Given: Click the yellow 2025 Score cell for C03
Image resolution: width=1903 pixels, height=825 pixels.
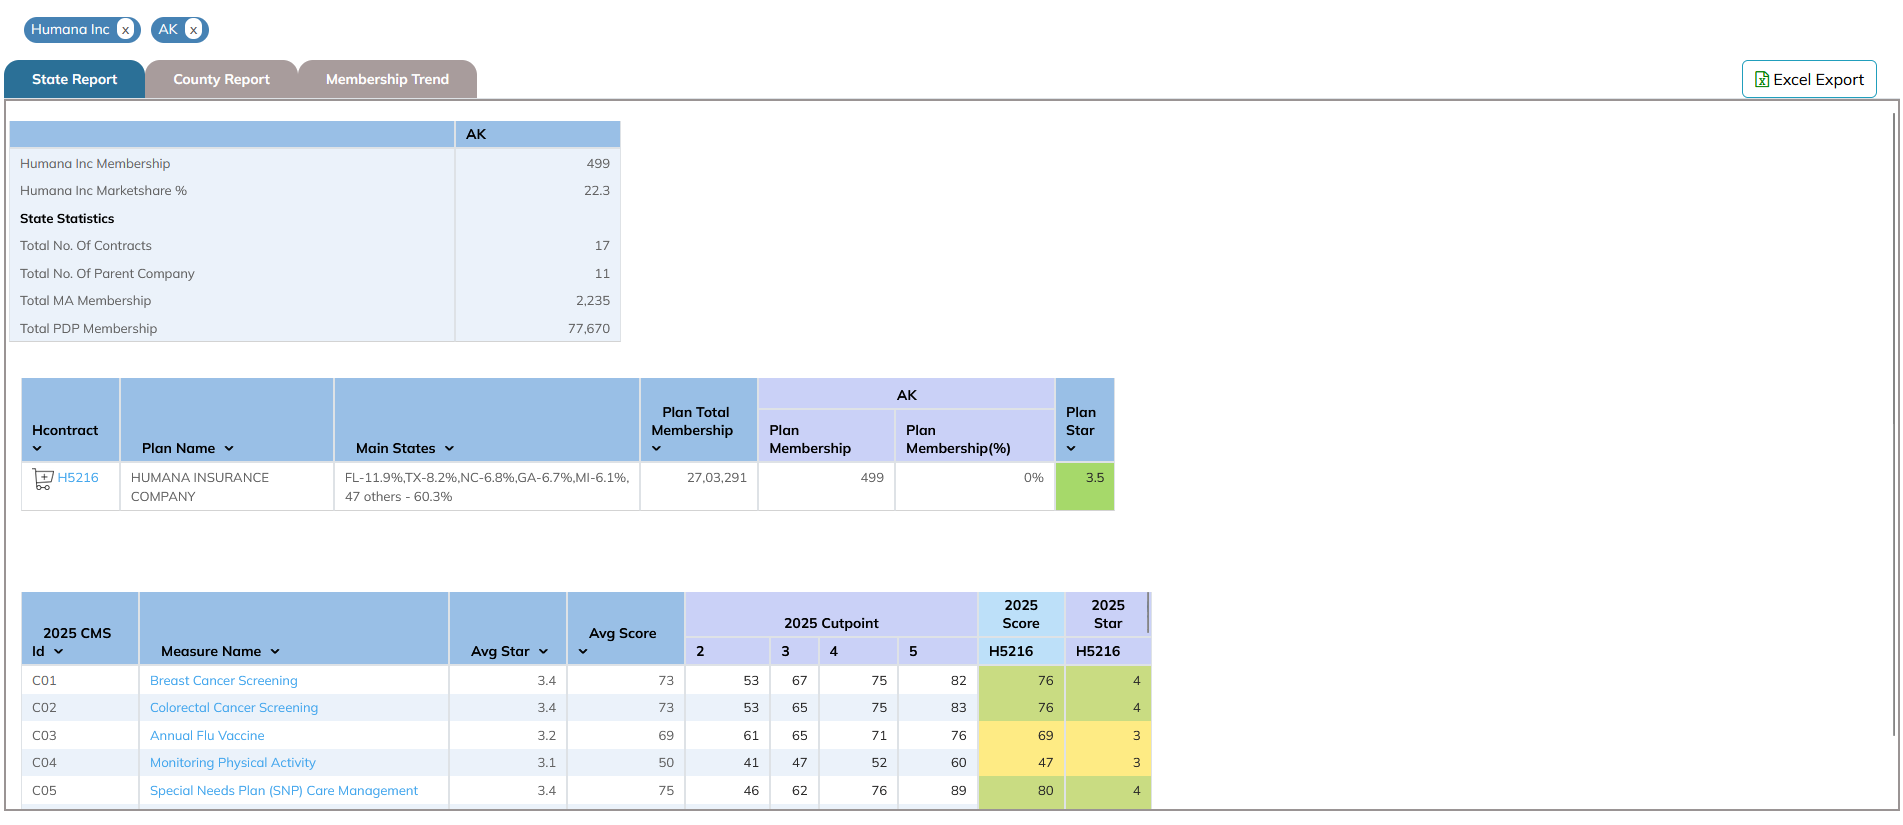Looking at the screenshot, I should pos(1021,736).
